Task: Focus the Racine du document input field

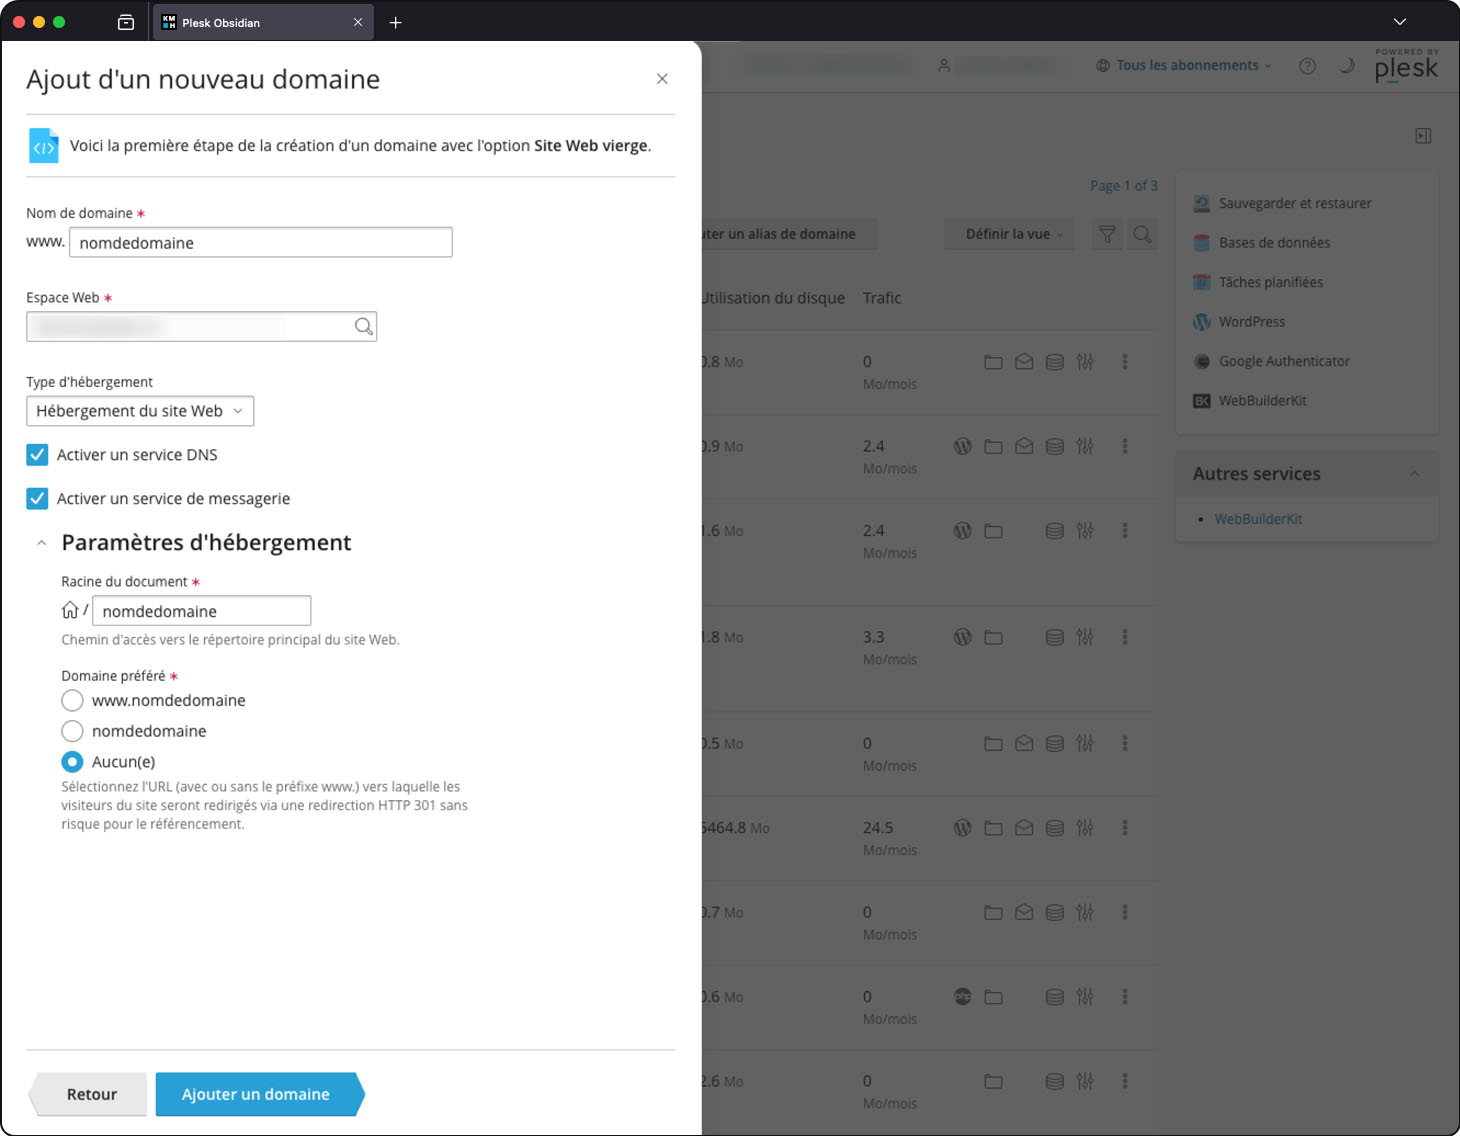Action: pyautogui.click(x=201, y=611)
